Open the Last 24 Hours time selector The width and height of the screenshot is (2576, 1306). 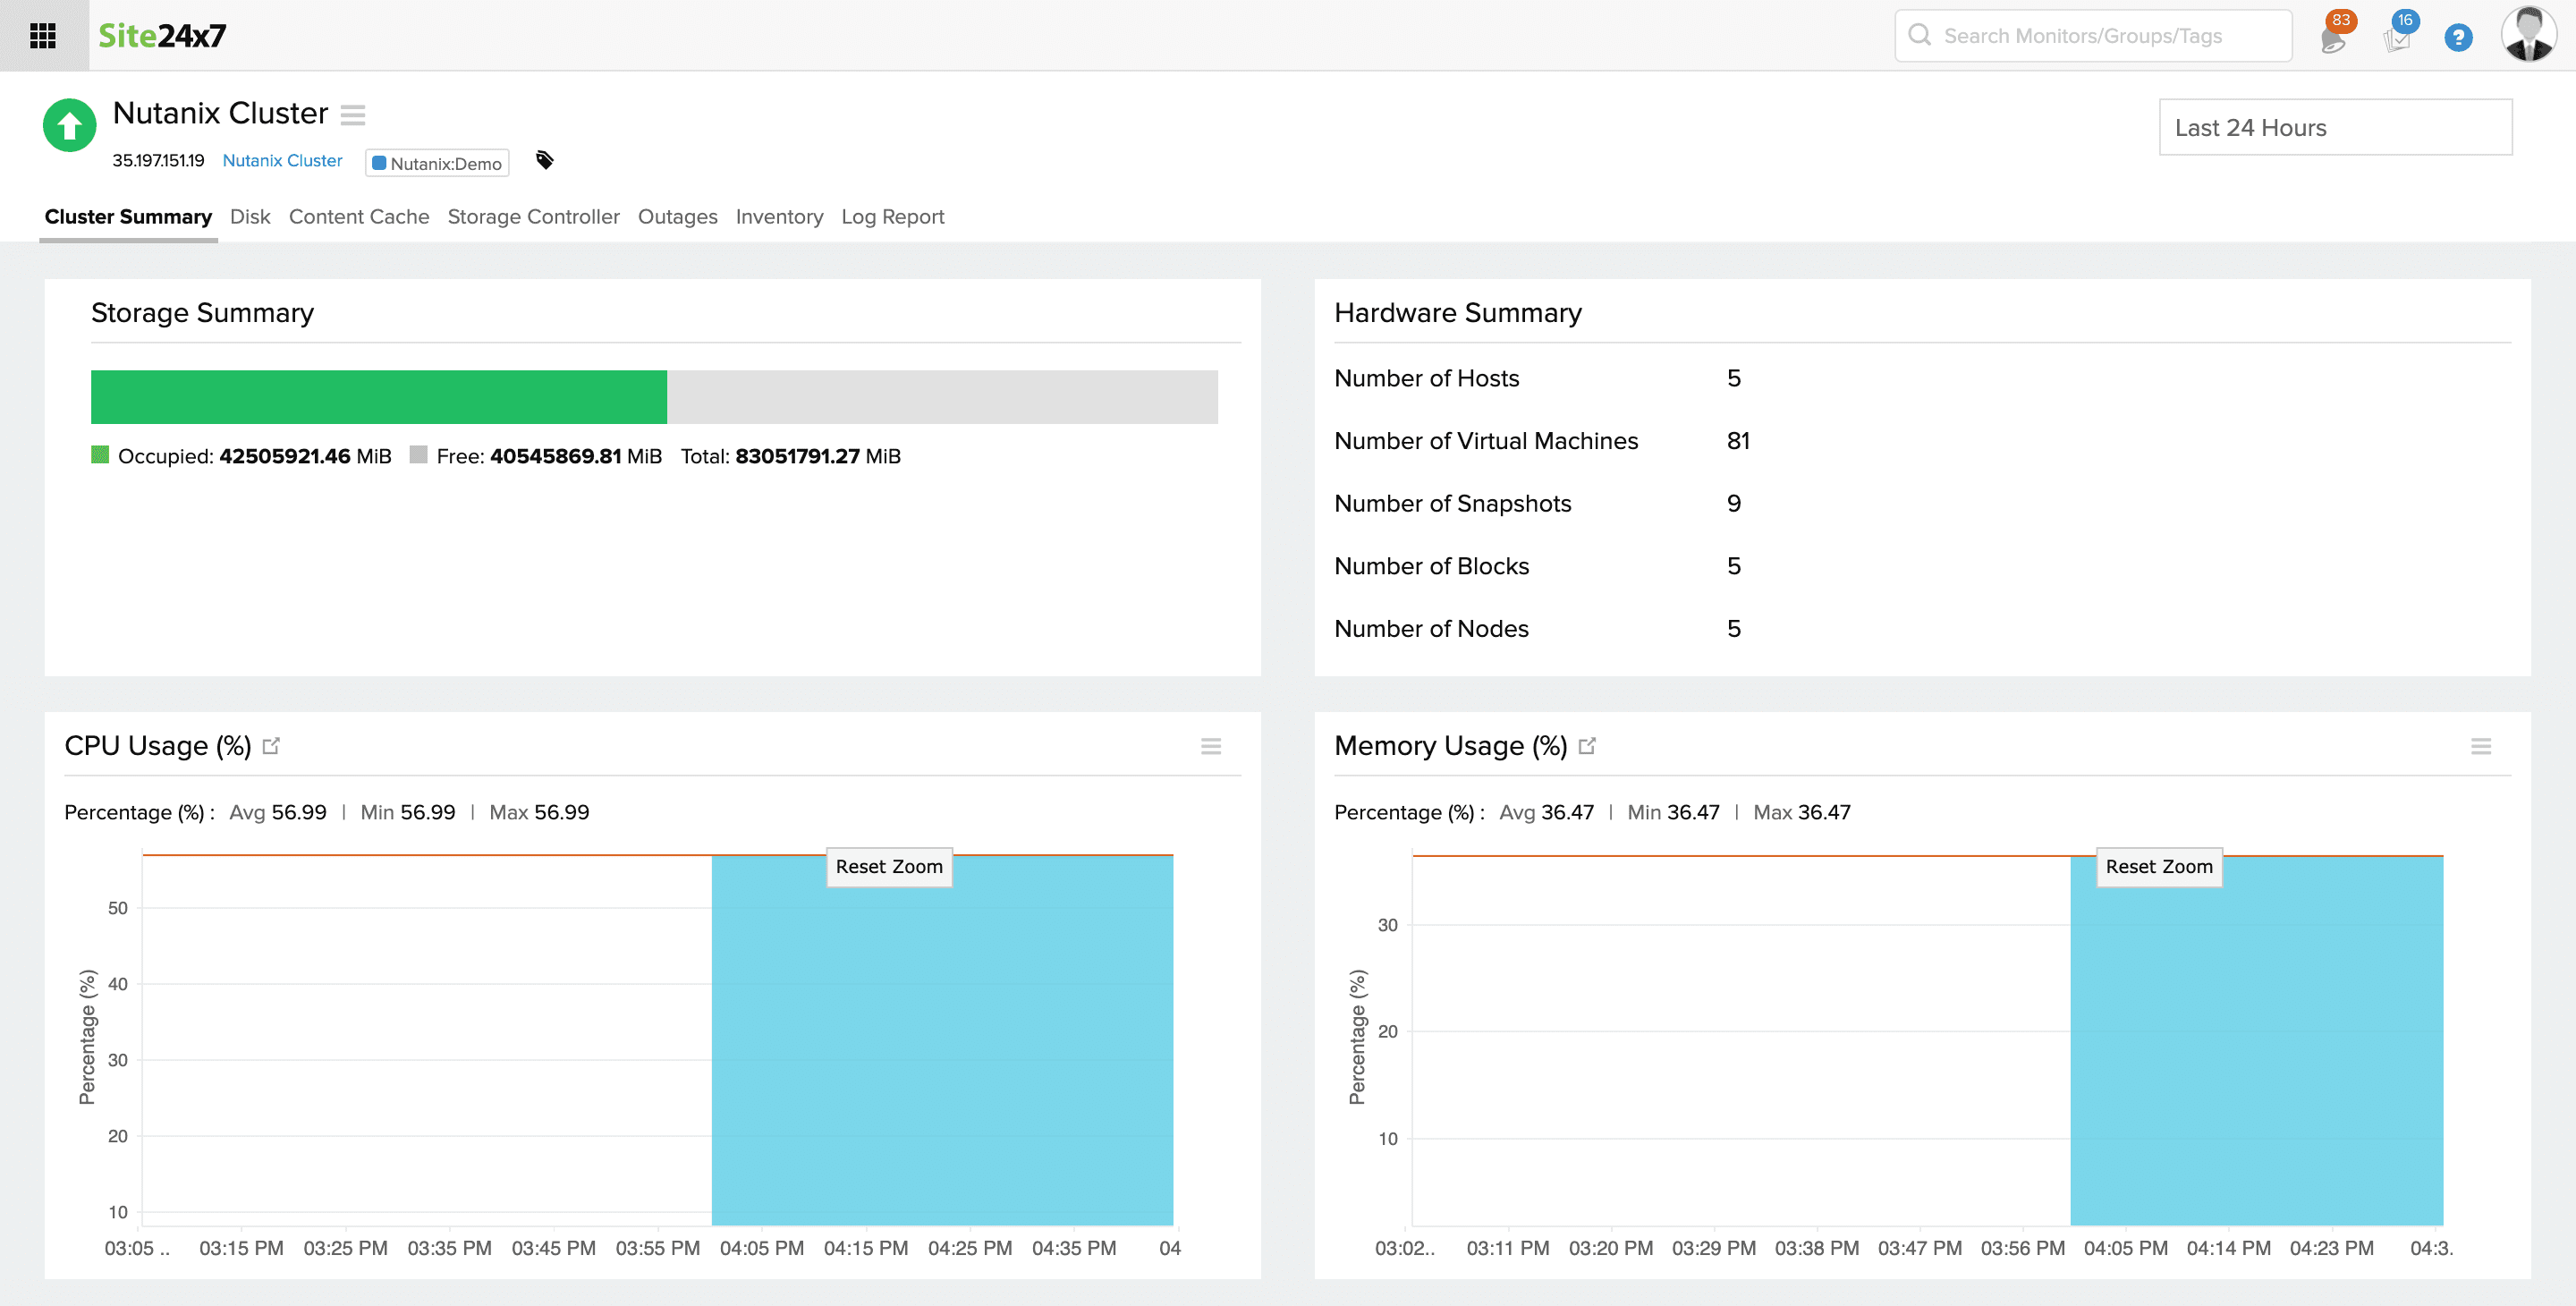coord(2334,127)
